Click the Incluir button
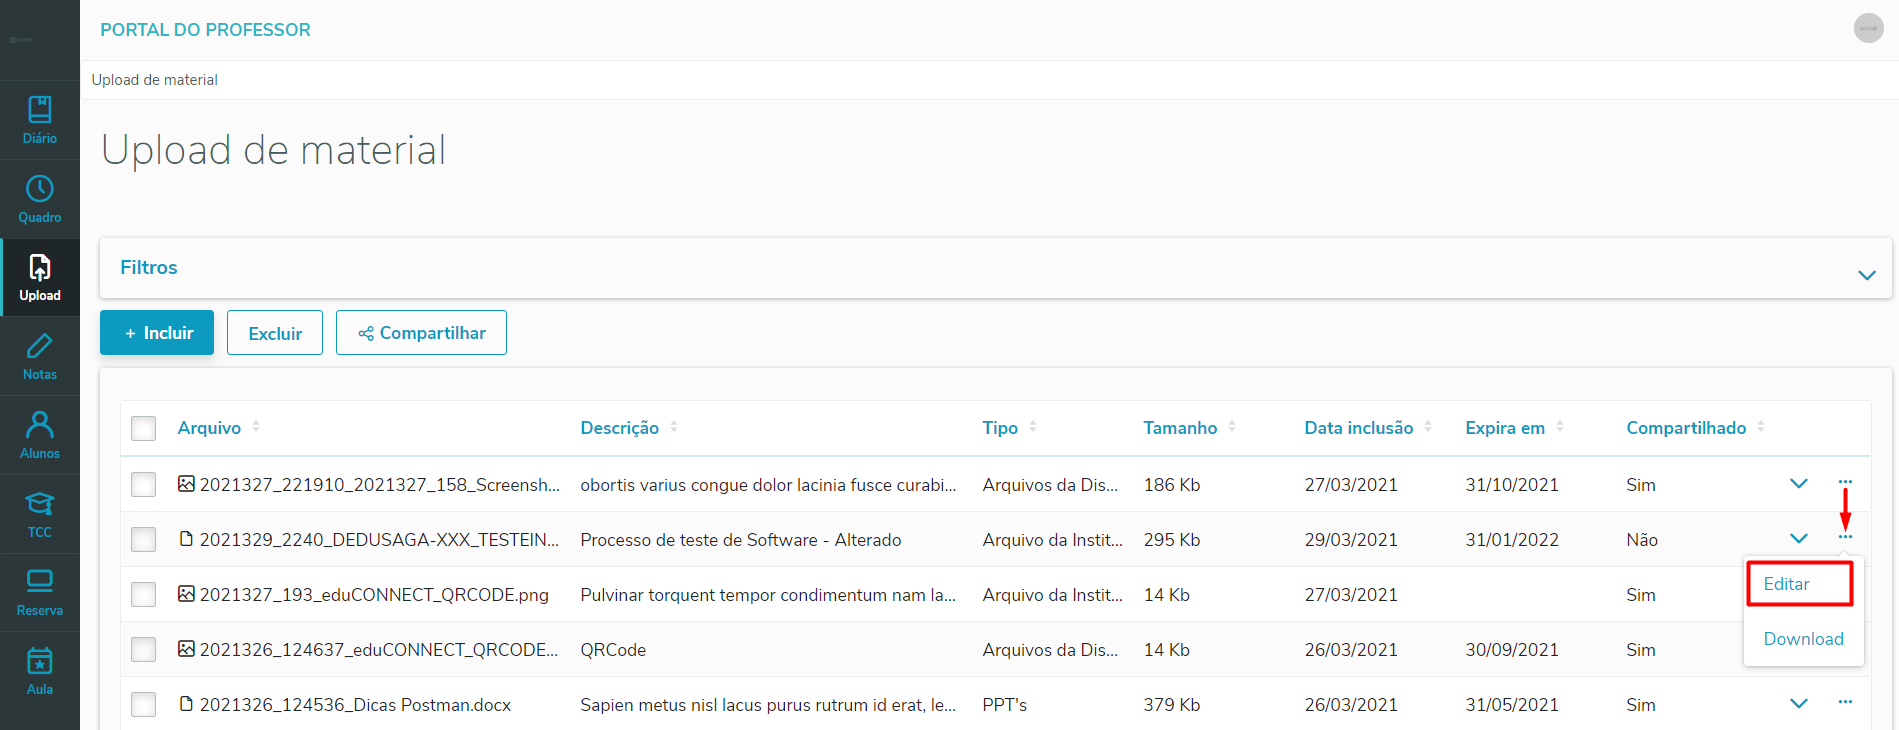The image size is (1899, 730). coord(157,333)
